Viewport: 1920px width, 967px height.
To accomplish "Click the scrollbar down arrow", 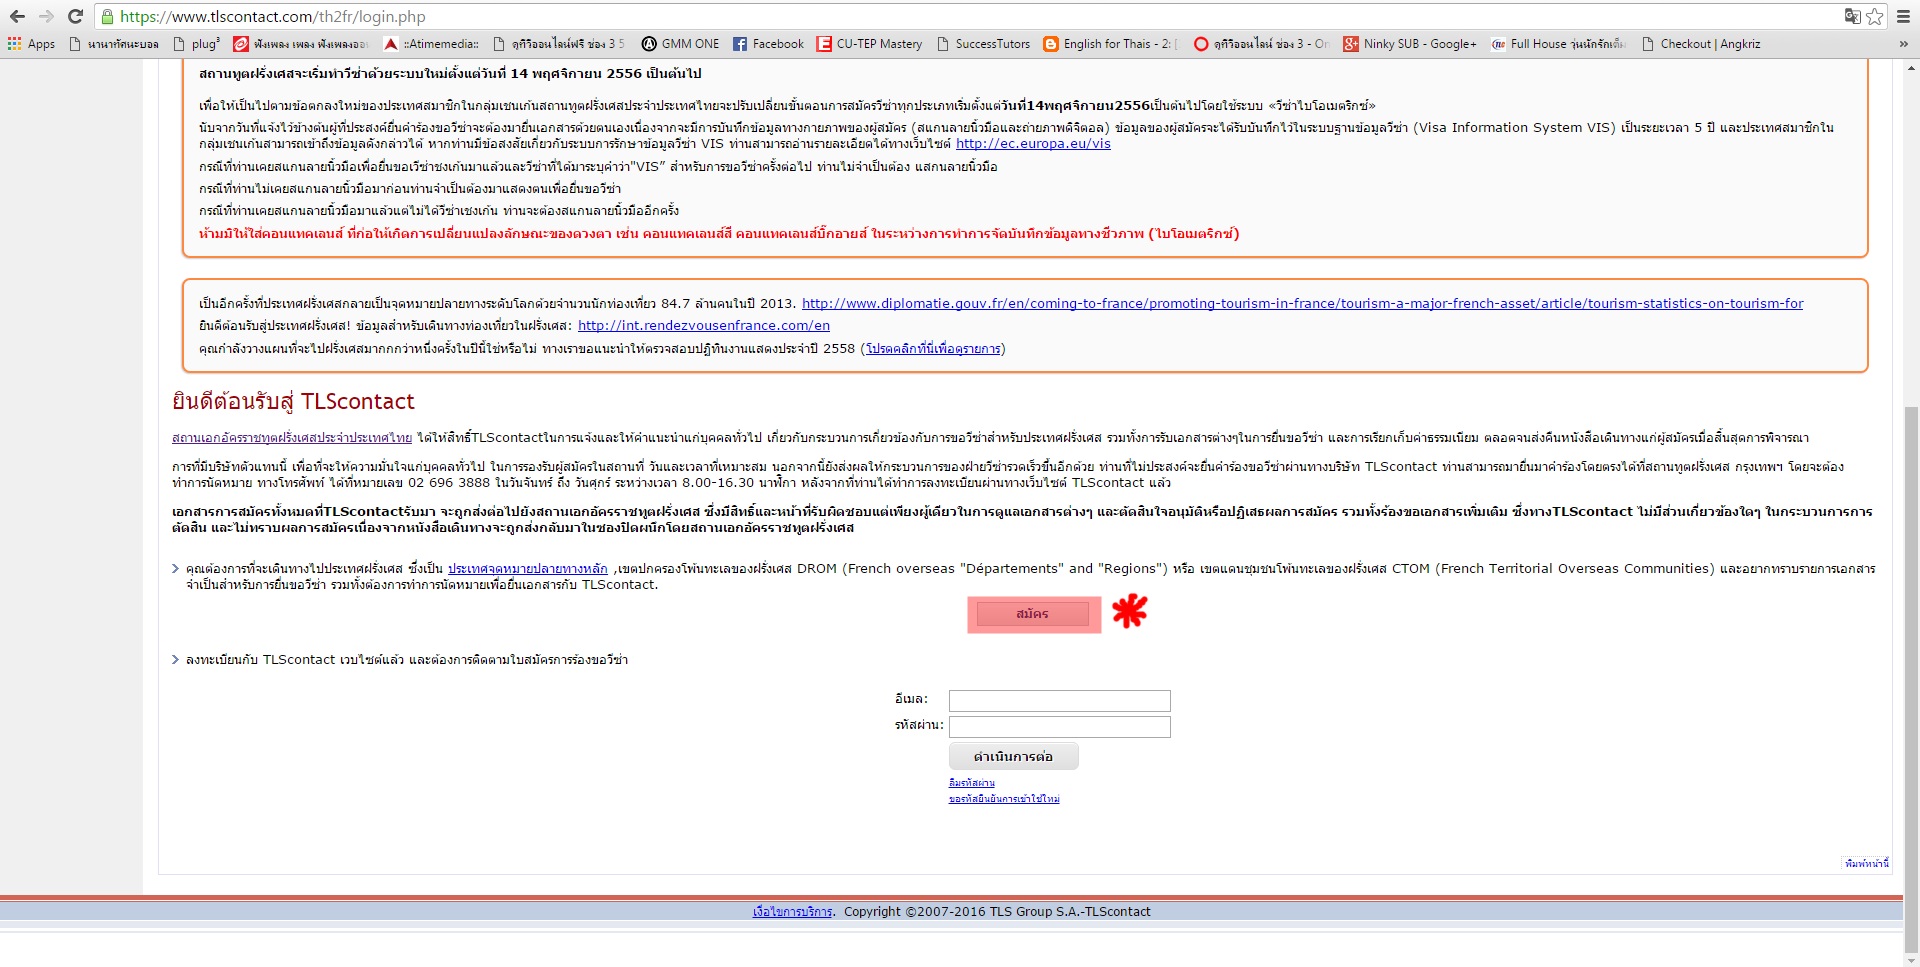I will [x=1911, y=959].
